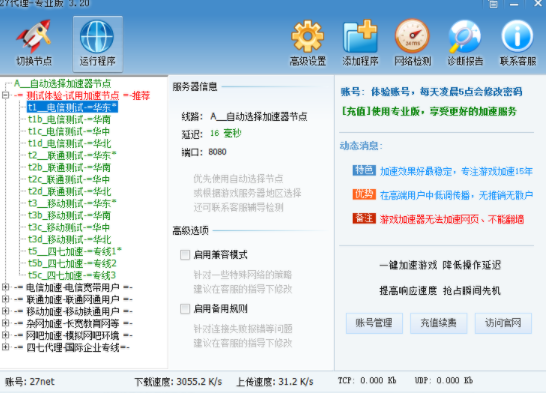
Task: Expand the 网吧加速-模拟网吧环境 group
Action: coord(5,335)
